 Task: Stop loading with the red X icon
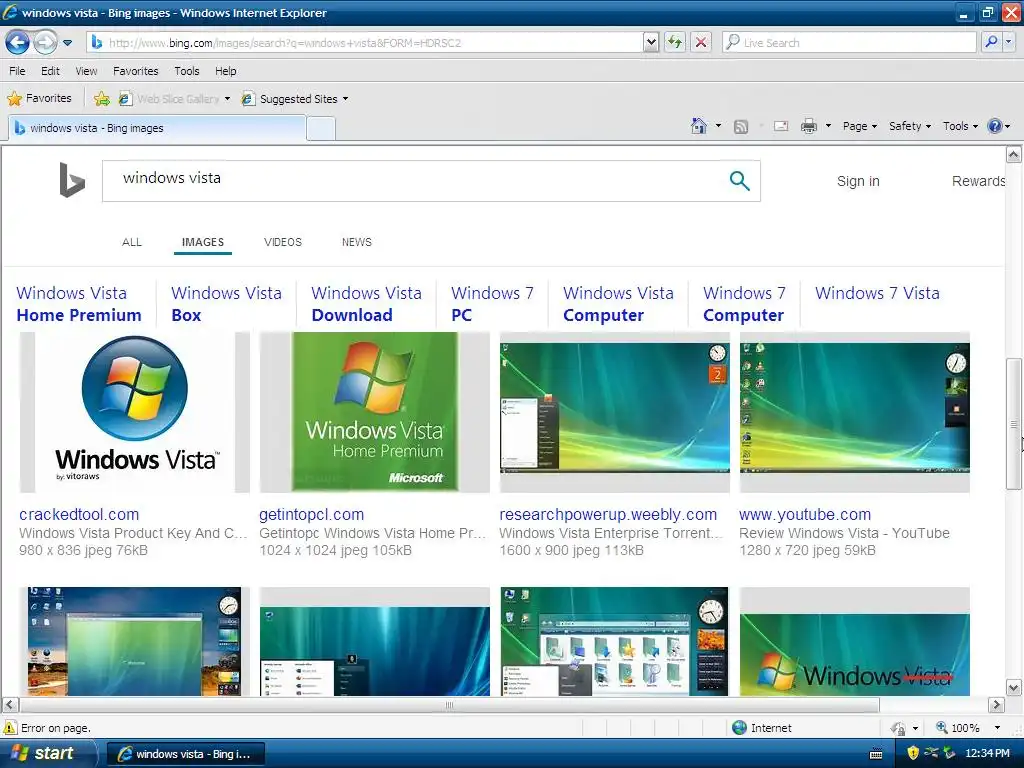(x=701, y=43)
